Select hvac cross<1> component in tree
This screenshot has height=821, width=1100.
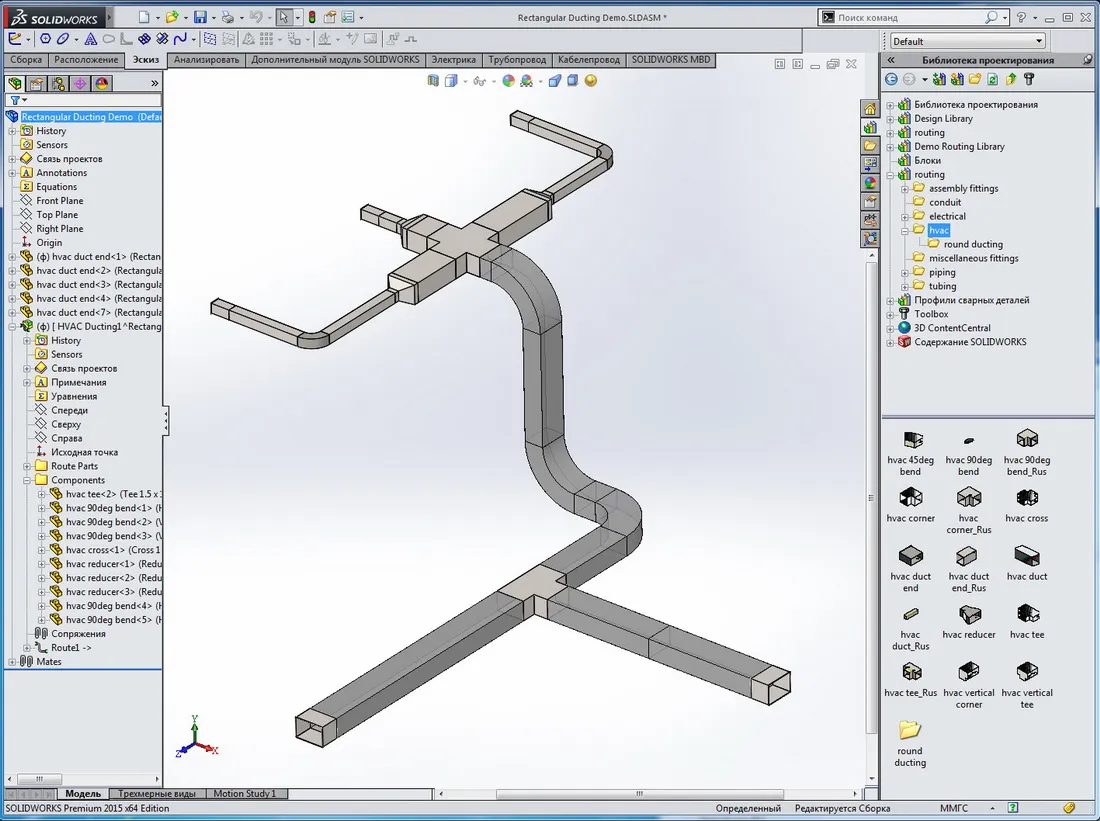pos(112,550)
